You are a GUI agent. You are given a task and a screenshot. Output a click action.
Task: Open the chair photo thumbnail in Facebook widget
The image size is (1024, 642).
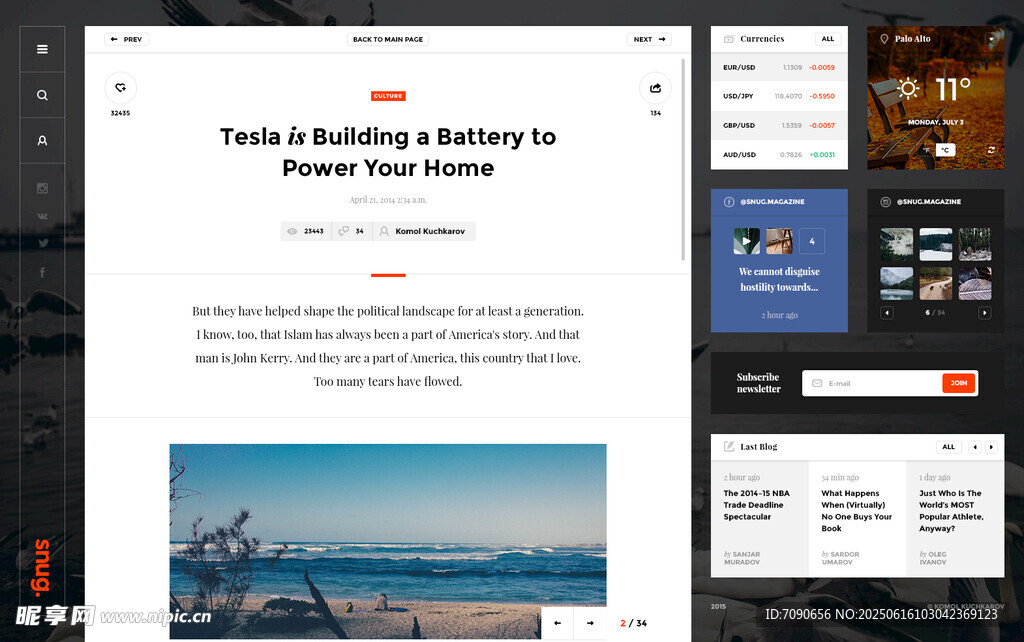[779, 241]
